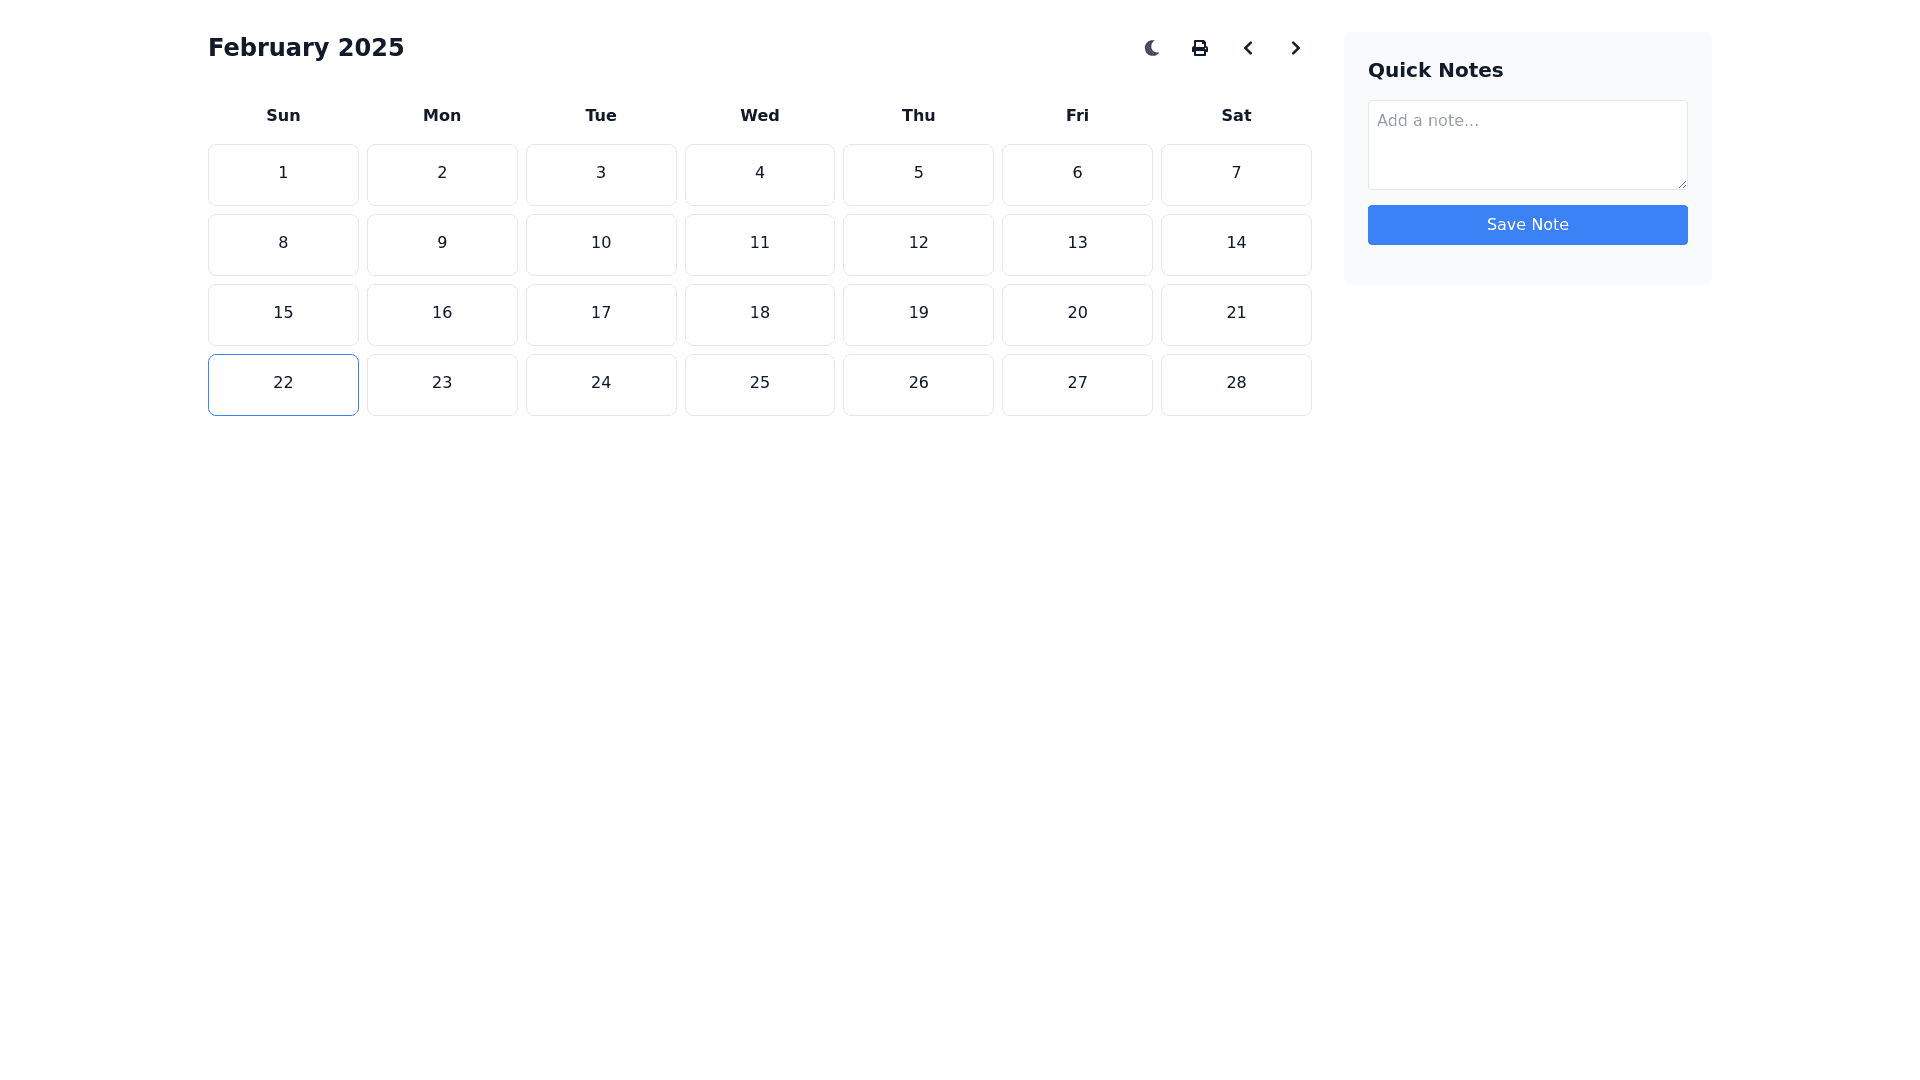This screenshot has height=1080, width=1920.
Task: Open date 25 under Wednesday
Action: point(760,385)
